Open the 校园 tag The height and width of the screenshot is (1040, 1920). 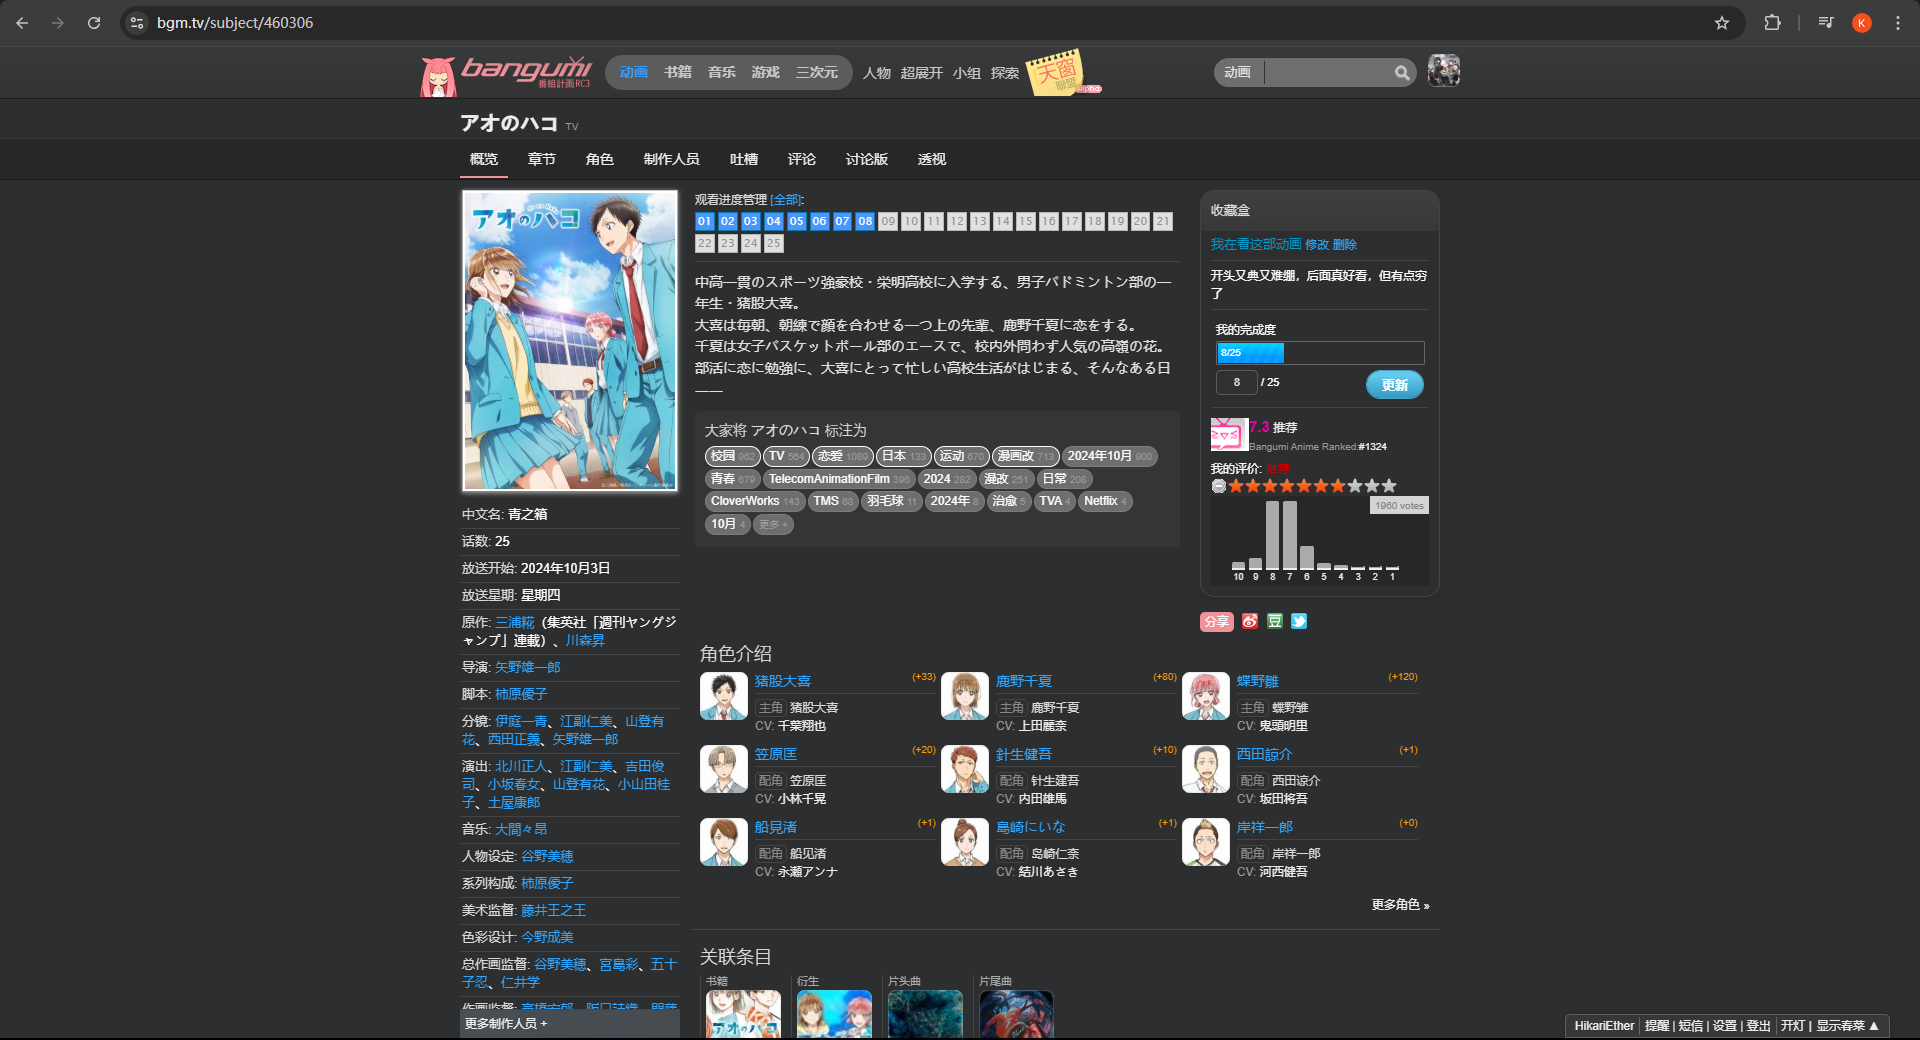(733, 456)
